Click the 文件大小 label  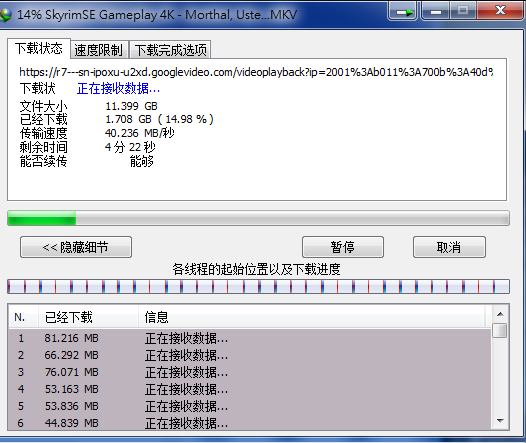pyautogui.click(x=44, y=106)
